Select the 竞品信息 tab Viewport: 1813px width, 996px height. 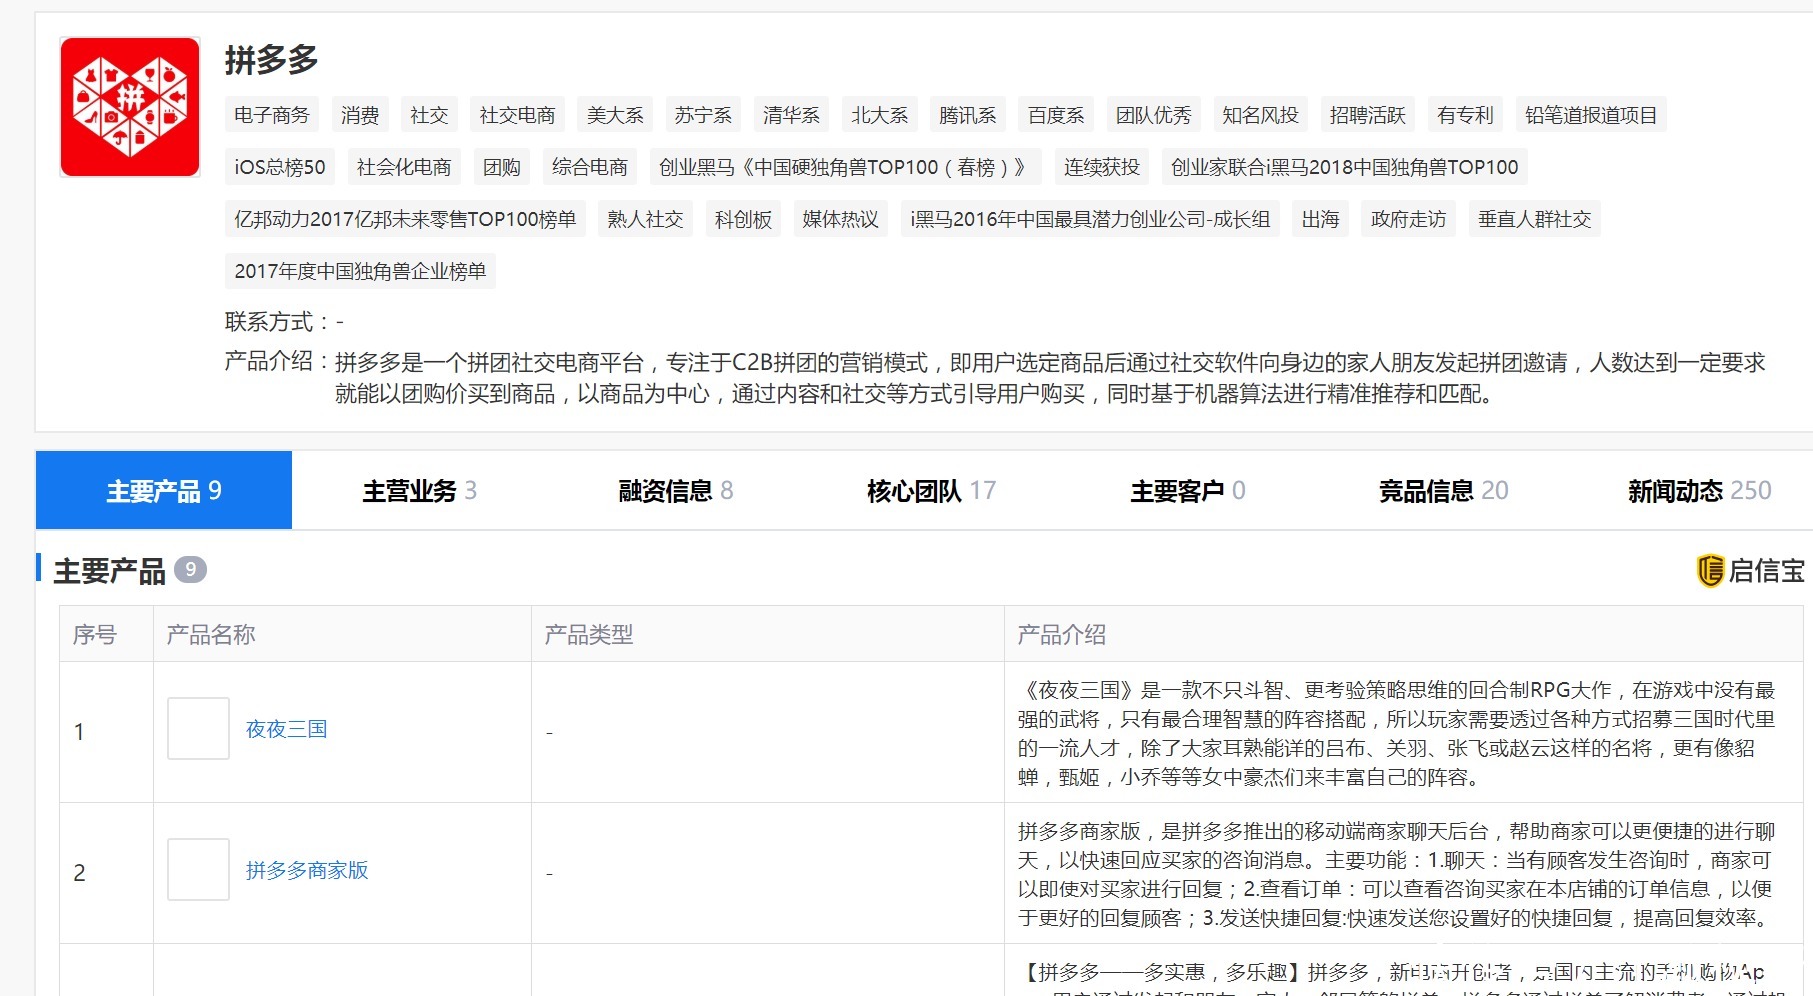tap(1444, 490)
